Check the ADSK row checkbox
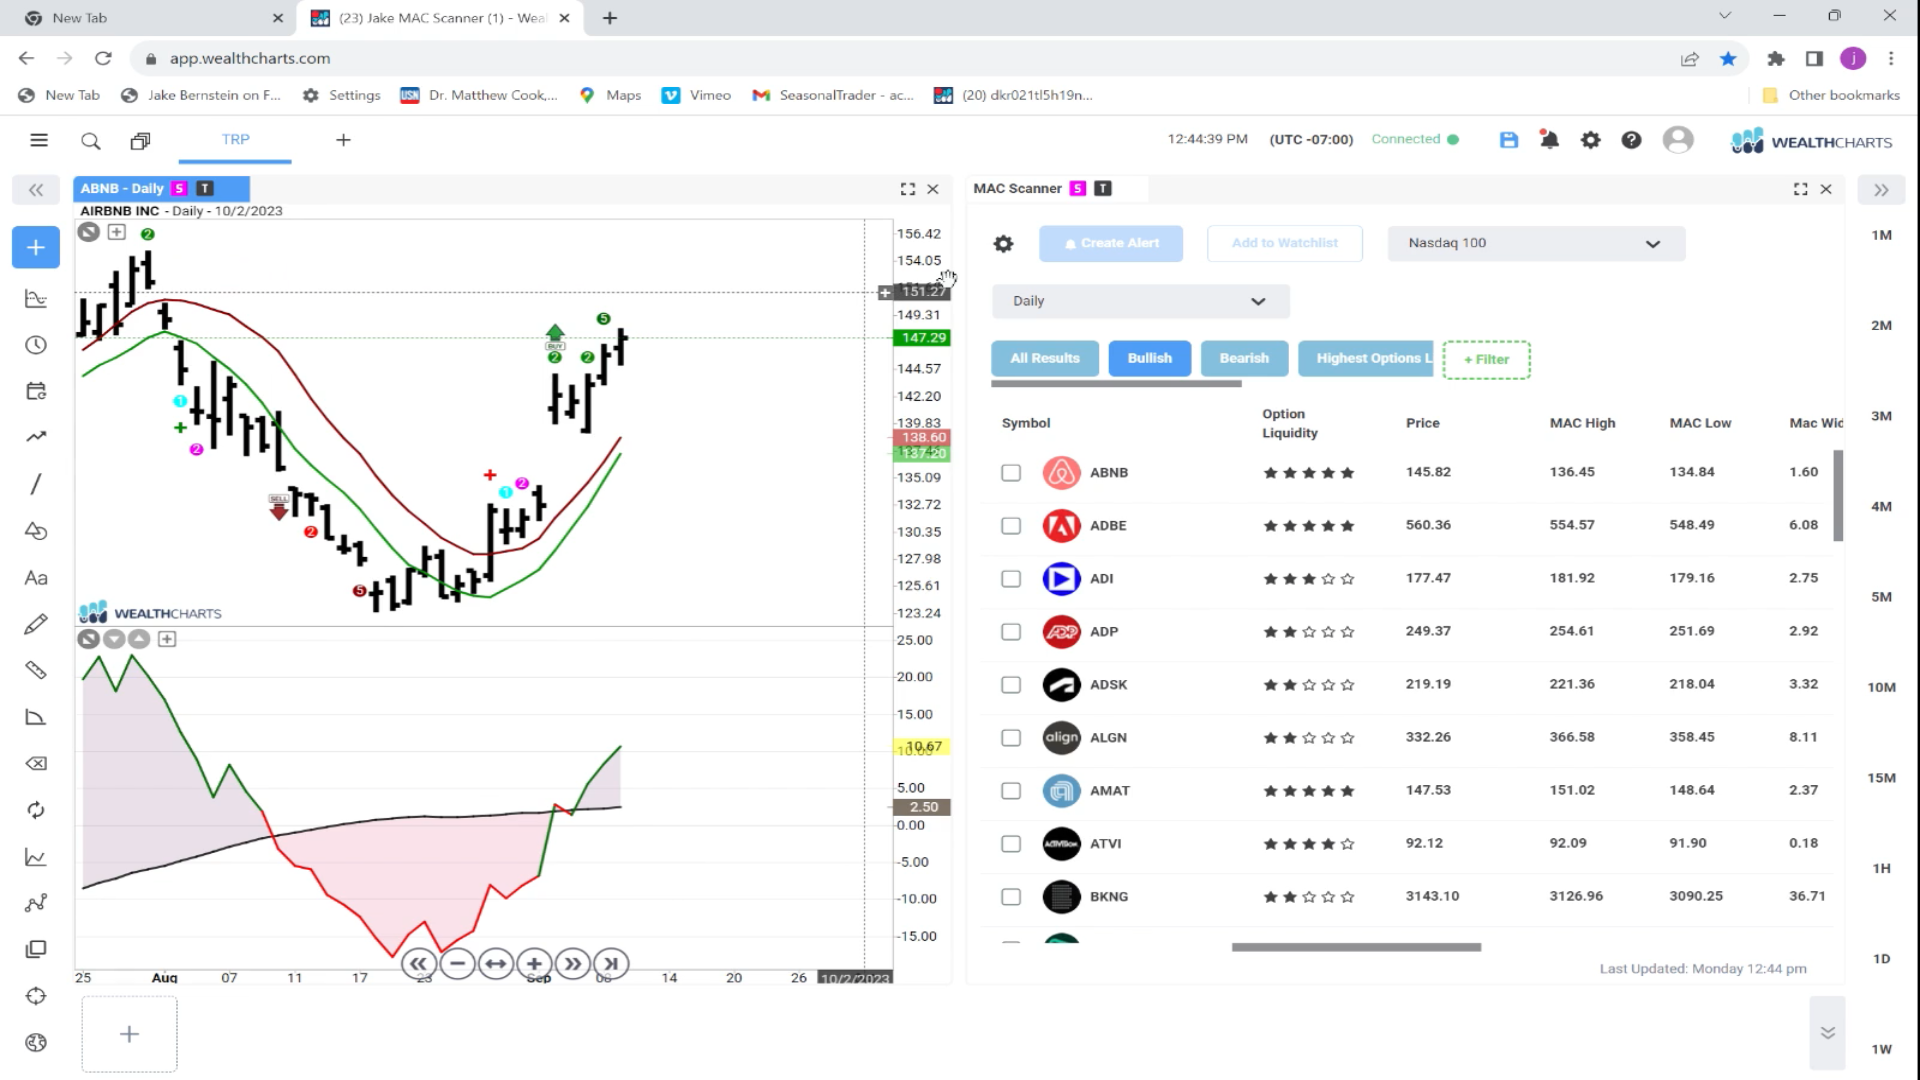This screenshot has width=1920, height=1080. pos(1011,685)
